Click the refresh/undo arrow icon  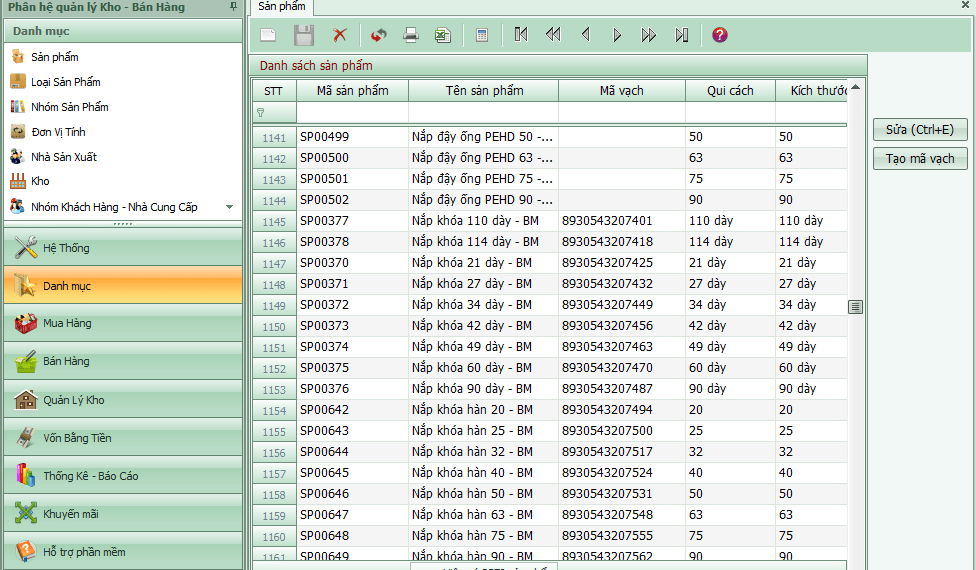pyautogui.click(x=378, y=35)
